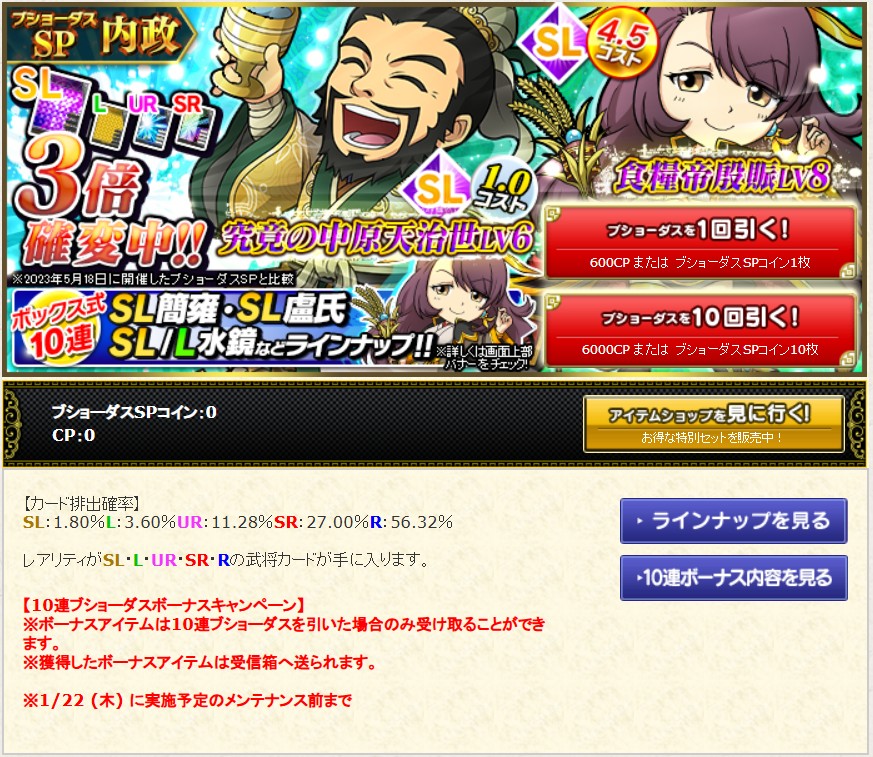Viewport: 873px width, 757px height.
Task: Open 10連ボーナス内容を見る button
Action: 734,578
